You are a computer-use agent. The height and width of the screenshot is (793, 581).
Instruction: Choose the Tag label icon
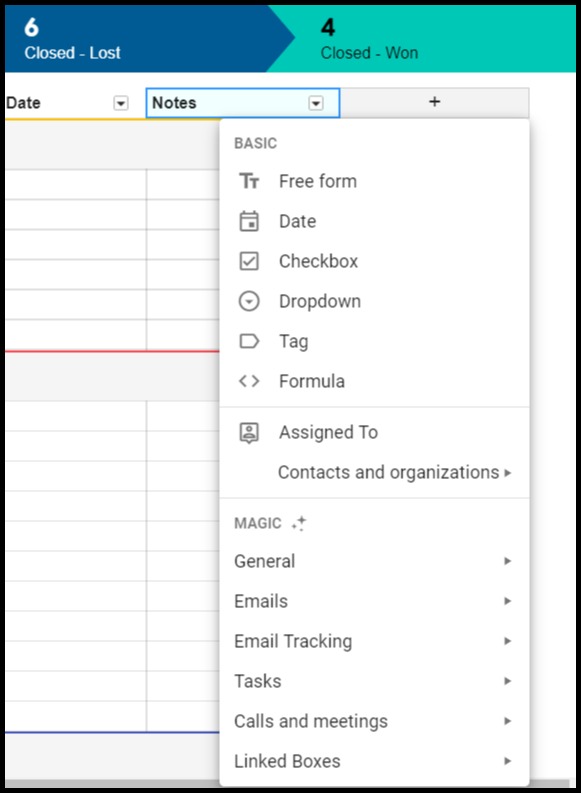pyautogui.click(x=249, y=341)
